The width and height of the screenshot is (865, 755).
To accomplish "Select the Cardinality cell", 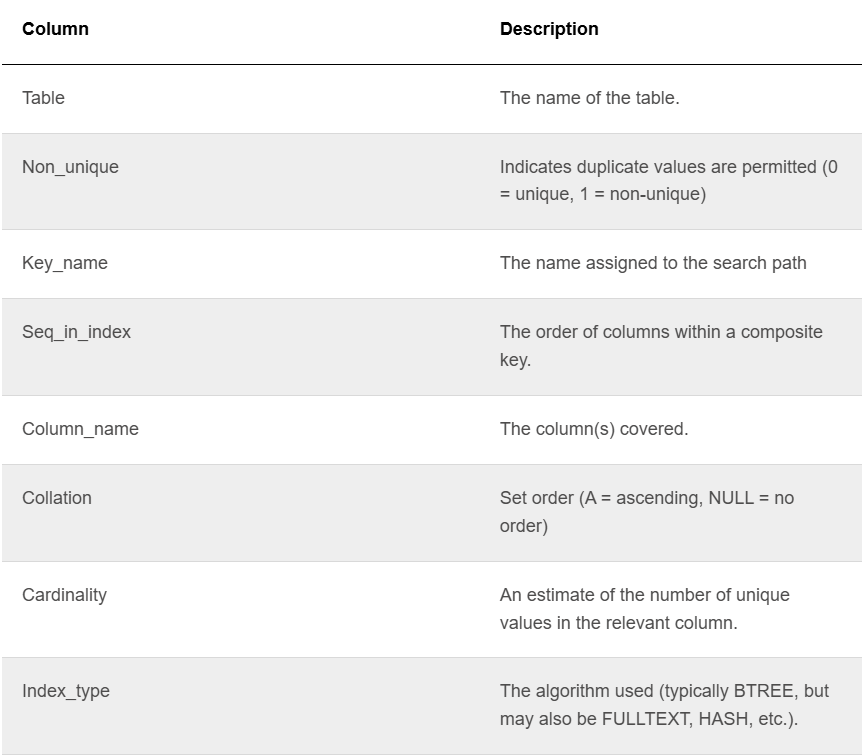I will pos(65,595).
